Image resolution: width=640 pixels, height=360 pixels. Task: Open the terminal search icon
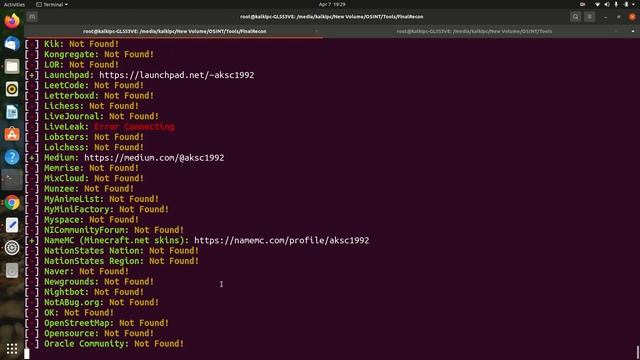[576, 17]
